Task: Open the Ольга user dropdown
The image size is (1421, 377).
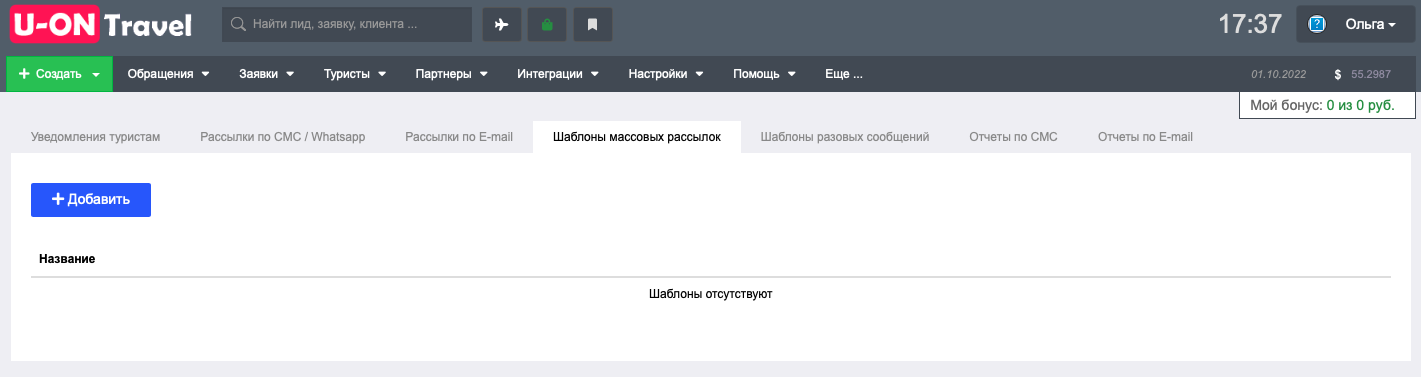Action: pos(1356,24)
